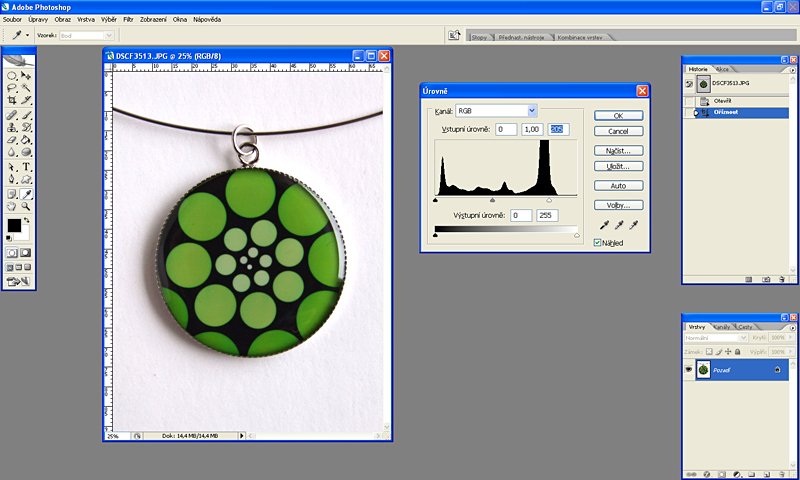The height and width of the screenshot is (480, 800).
Task: Toggle the history source box beside Oříznout
Action: point(689,113)
